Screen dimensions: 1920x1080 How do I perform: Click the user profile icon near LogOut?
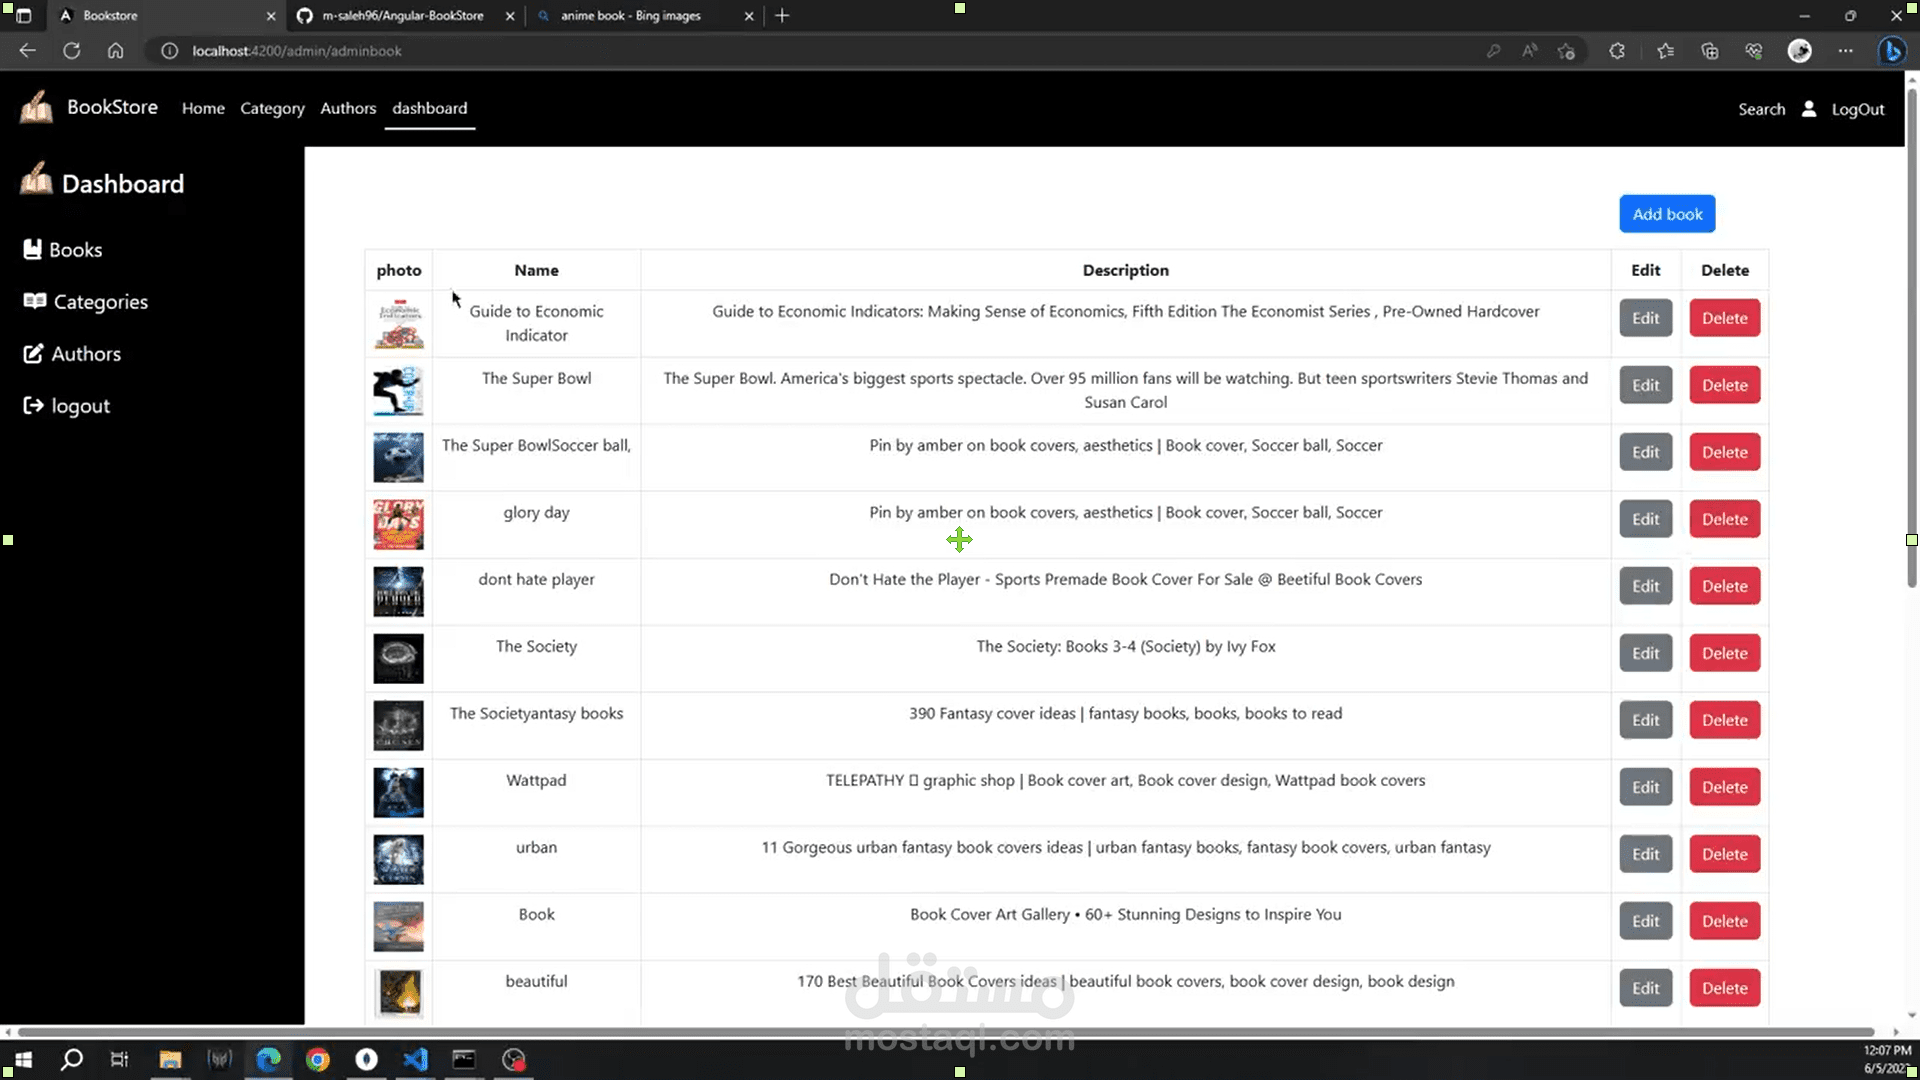coord(1808,109)
